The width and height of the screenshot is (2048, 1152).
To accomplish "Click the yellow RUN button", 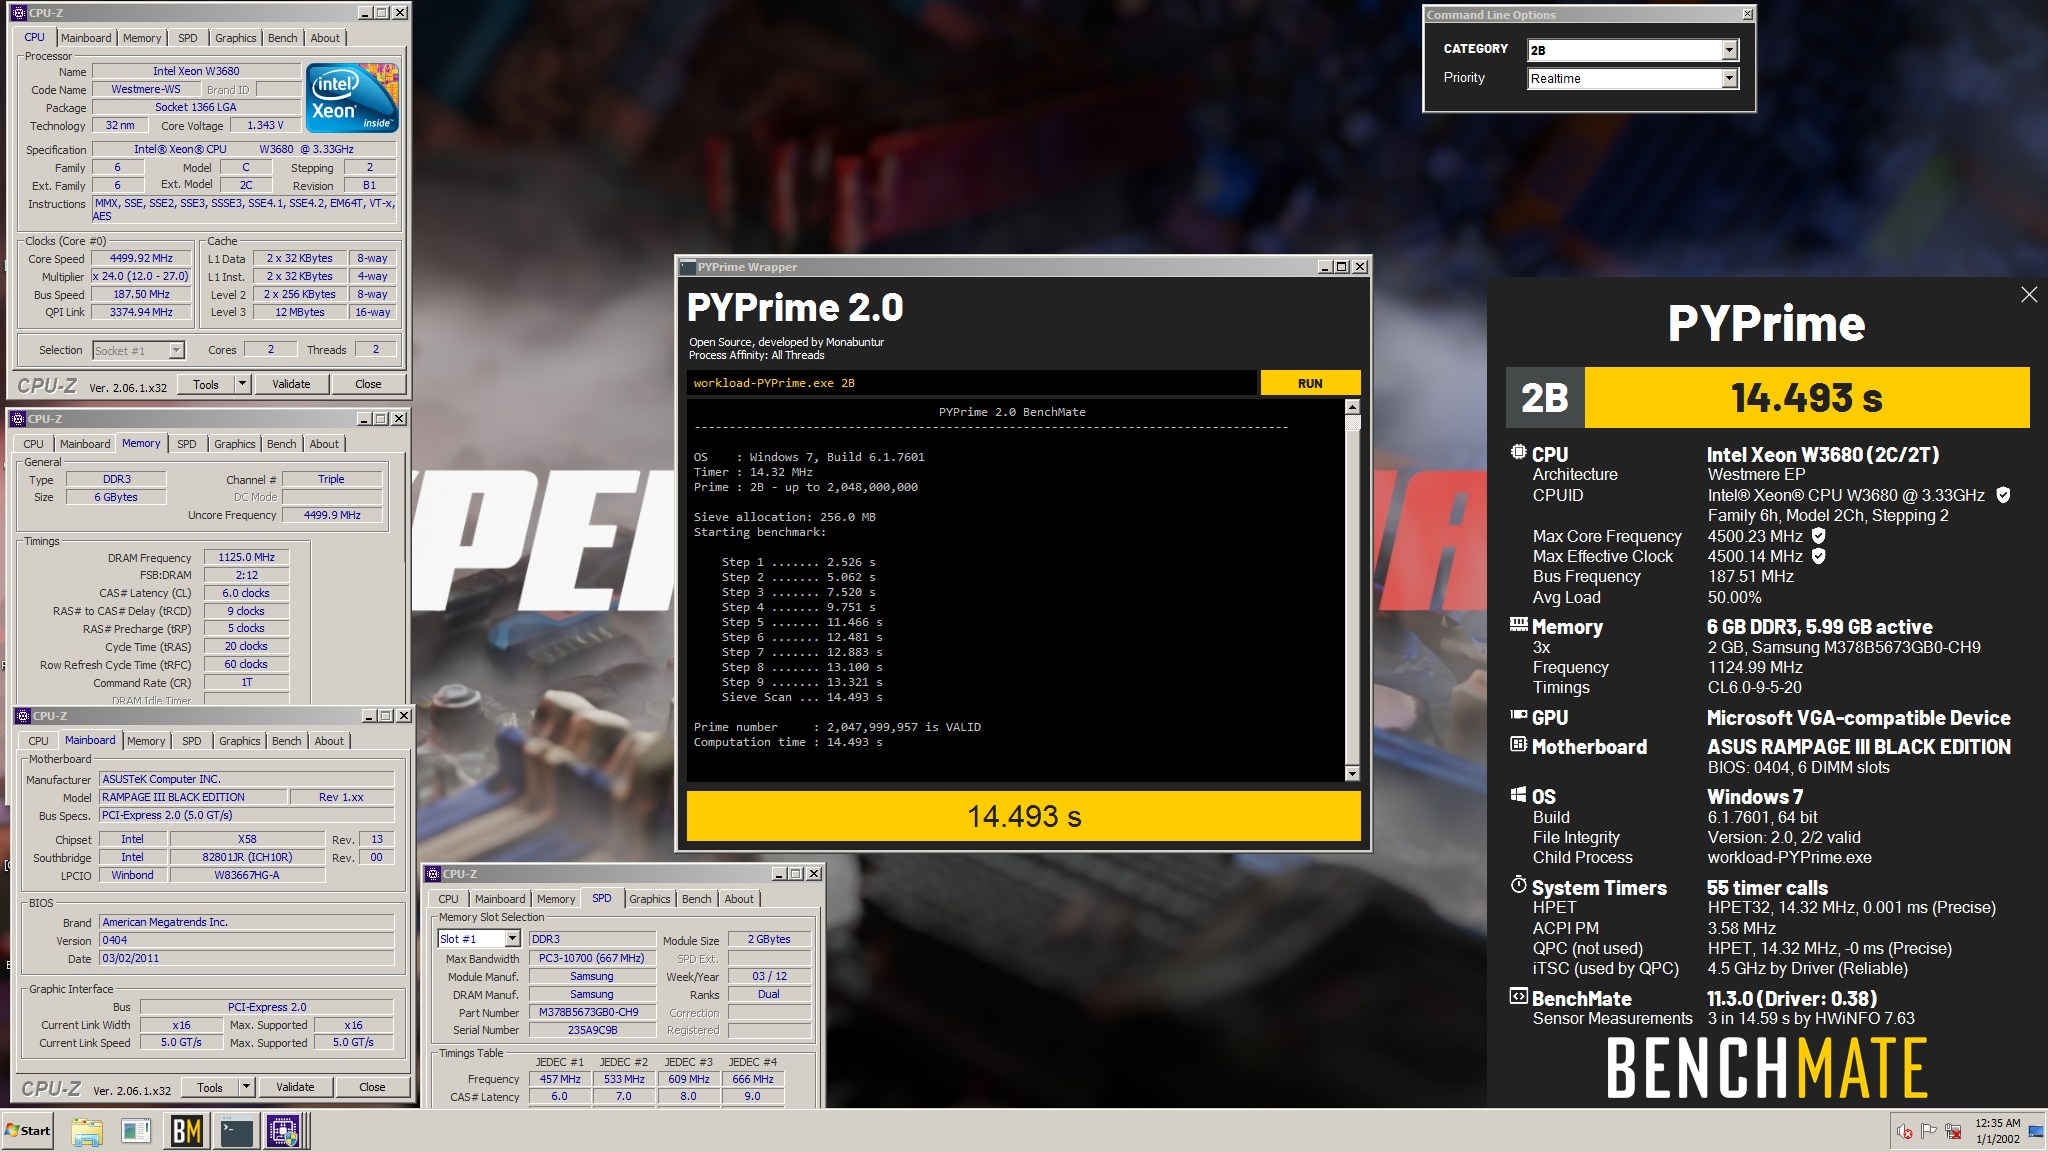I will (1310, 383).
